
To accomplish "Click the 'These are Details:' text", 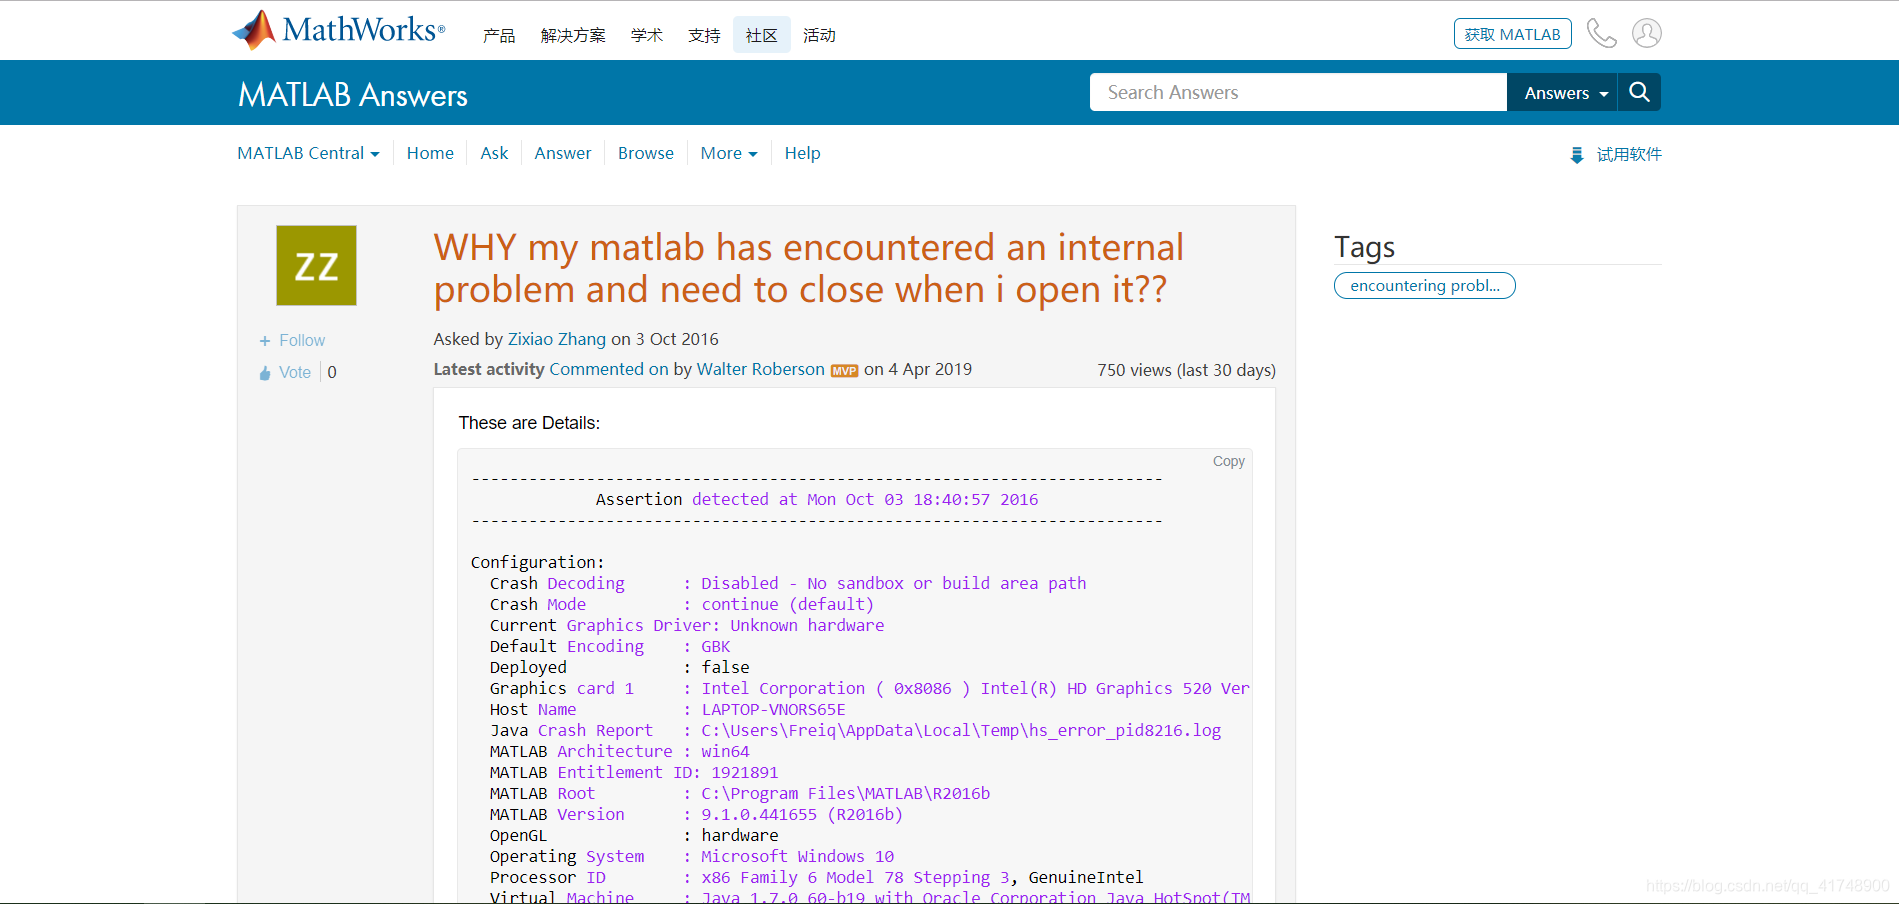I will coord(529,423).
